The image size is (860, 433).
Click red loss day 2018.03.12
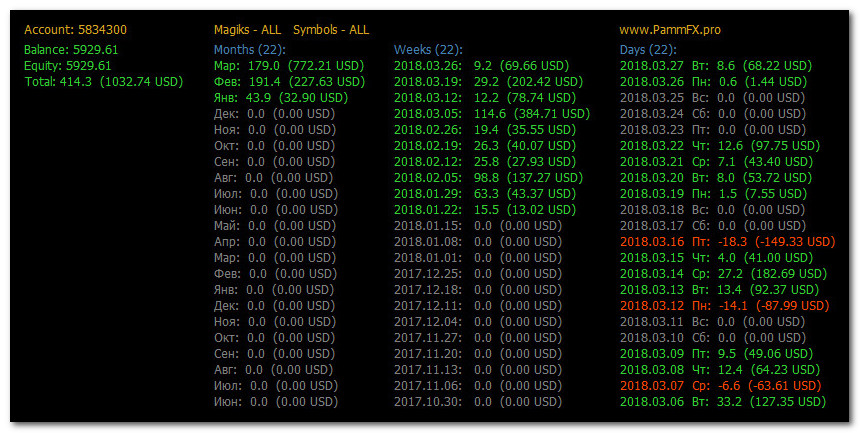coord(724,305)
